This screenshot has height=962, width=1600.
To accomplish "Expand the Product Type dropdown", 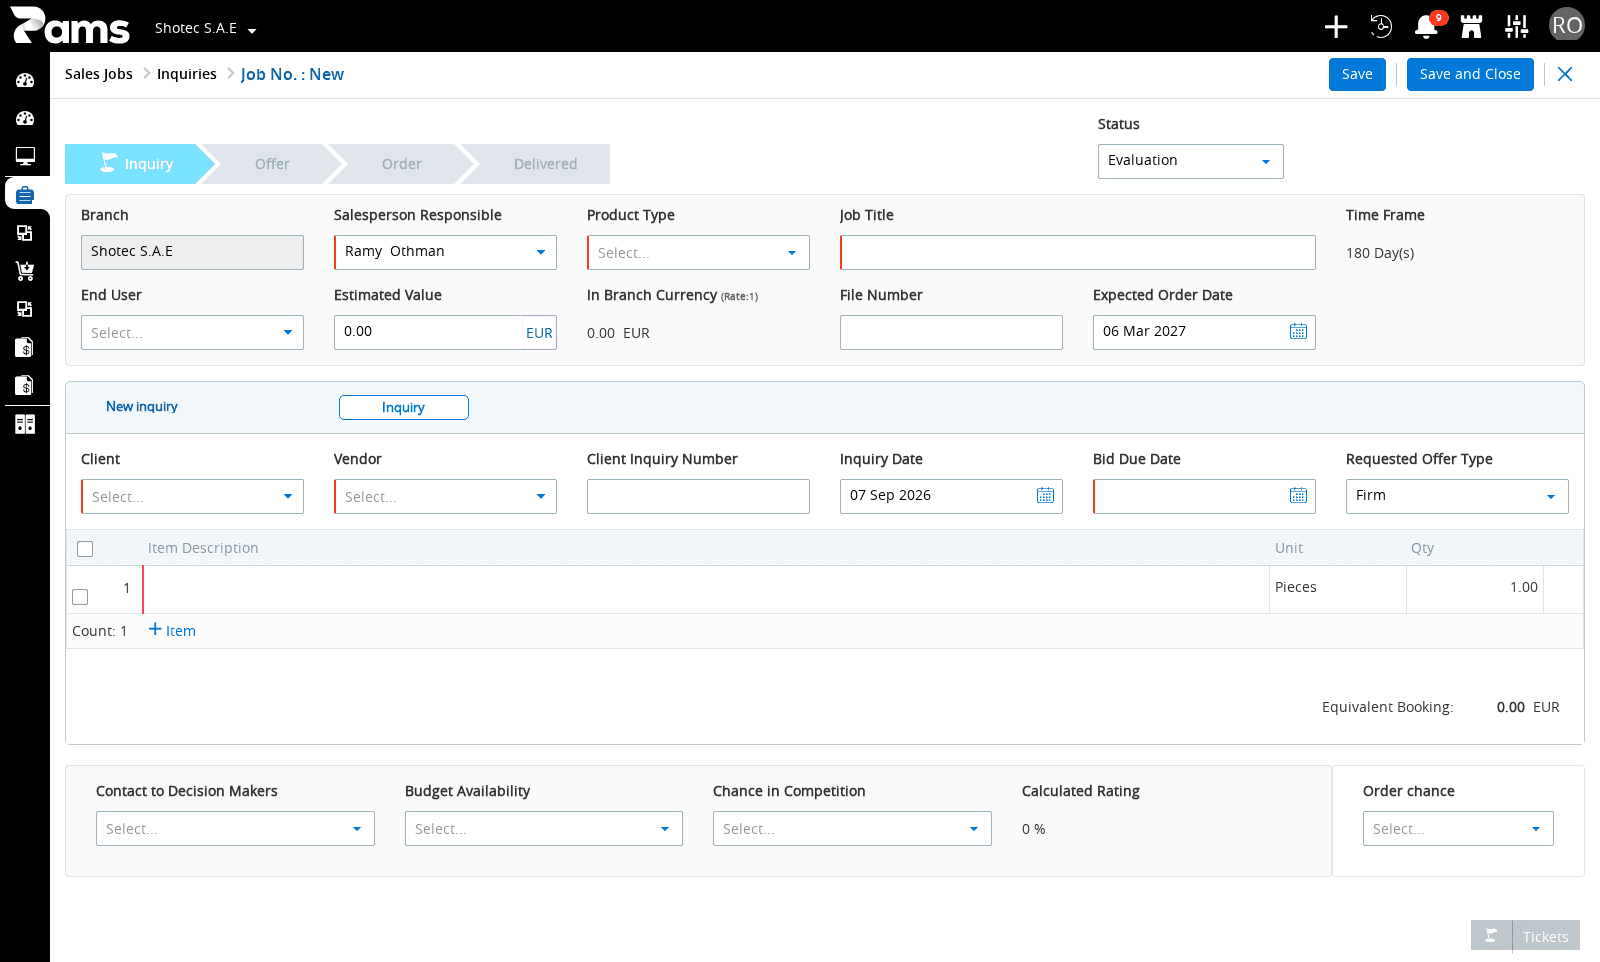I will pos(792,253).
